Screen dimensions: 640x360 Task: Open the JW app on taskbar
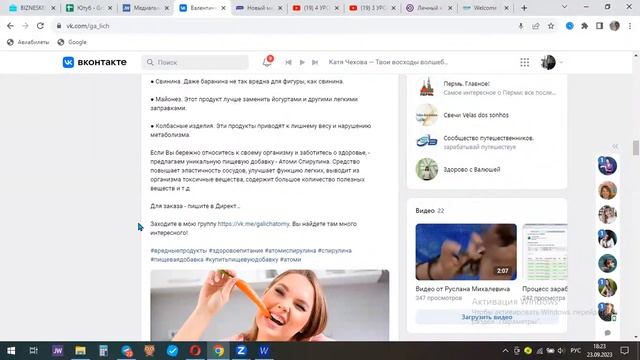click(x=58, y=351)
